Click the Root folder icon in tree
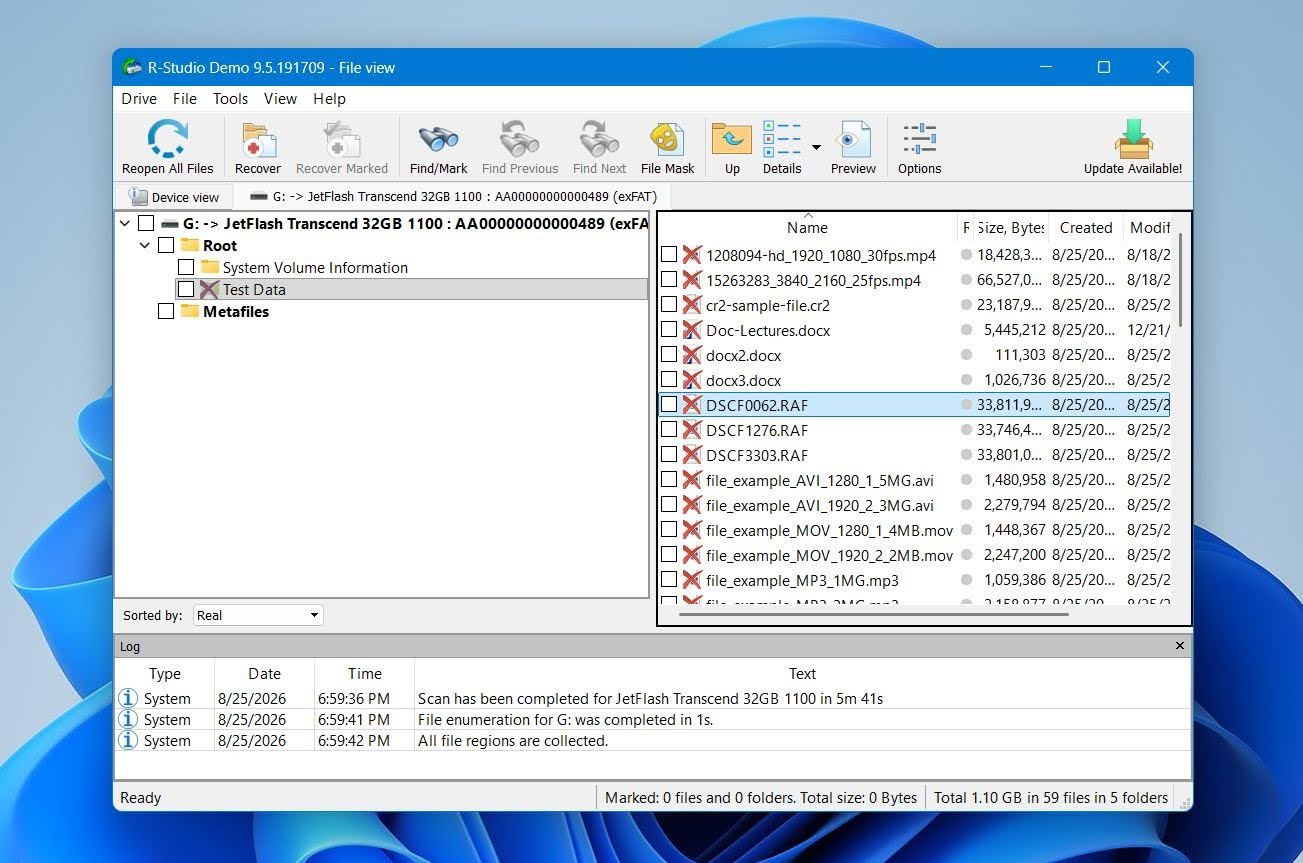Viewport: 1303px width, 863px height. 190,245
